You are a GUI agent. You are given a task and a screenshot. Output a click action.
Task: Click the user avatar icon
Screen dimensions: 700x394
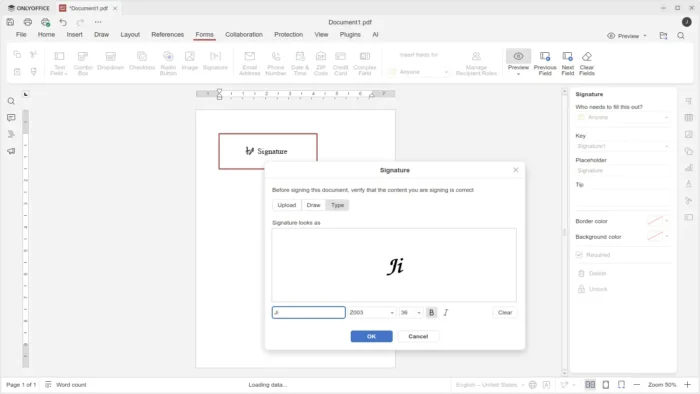687,22
